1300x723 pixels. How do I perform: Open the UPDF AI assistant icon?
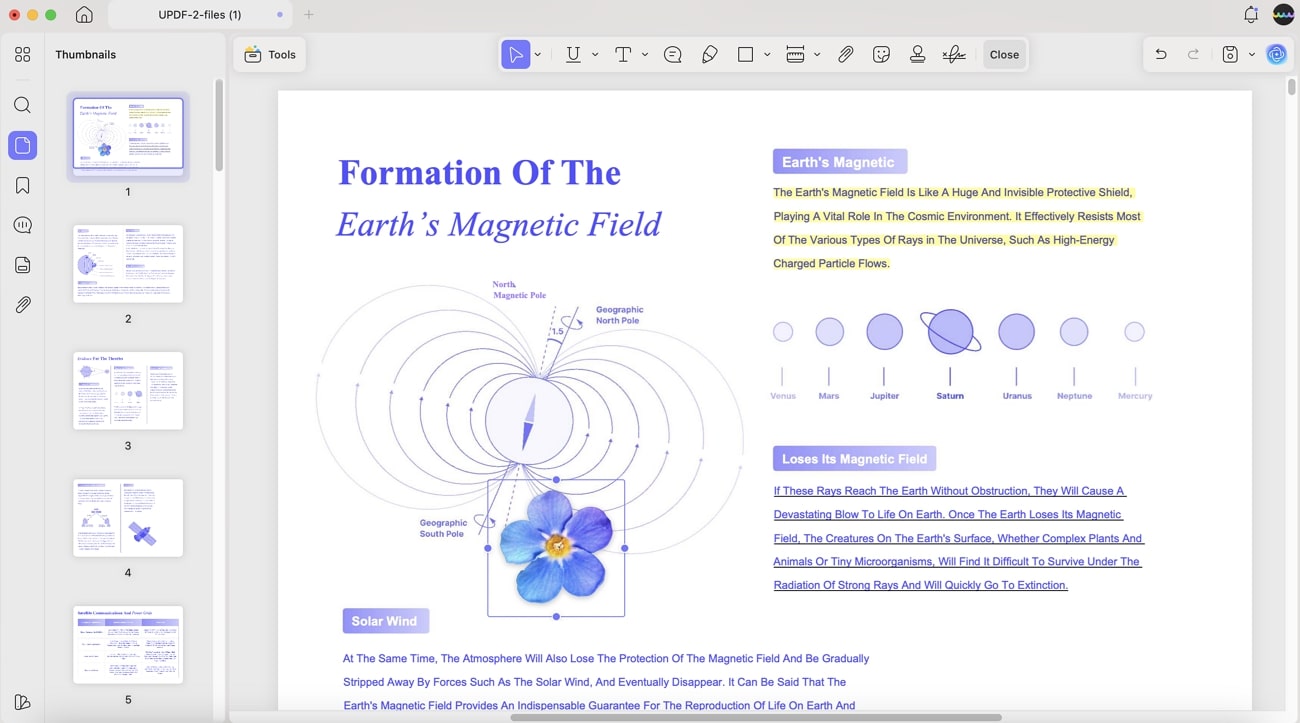pyautogui.click(x=1277, y=55)
